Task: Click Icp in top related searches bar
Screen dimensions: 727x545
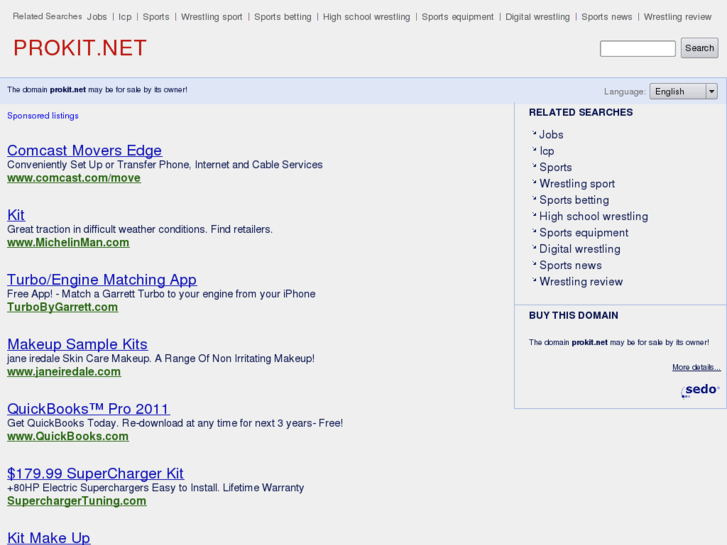Action: point(125,17)
